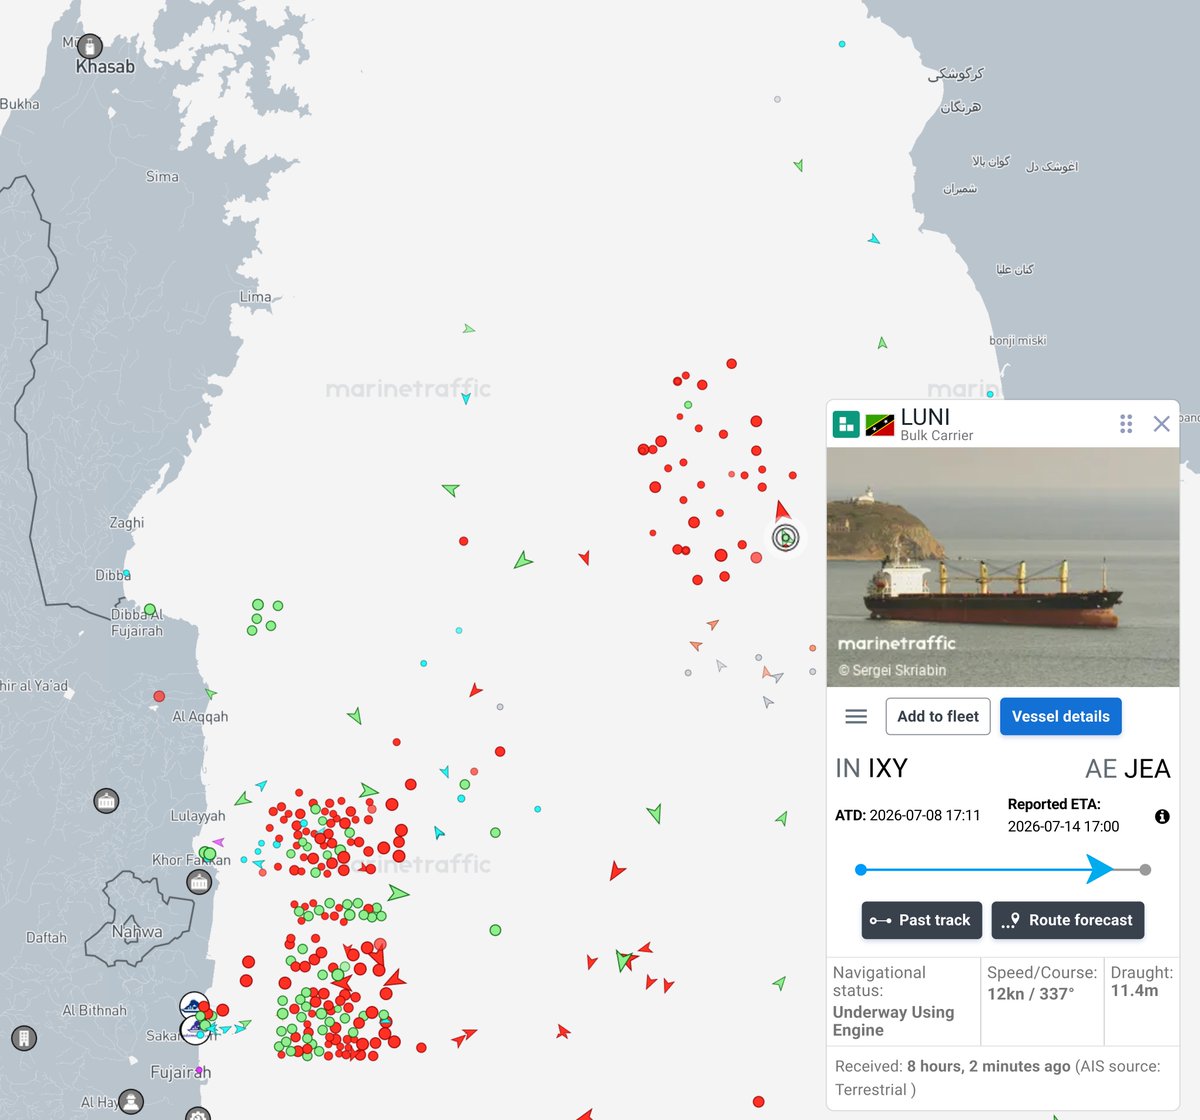Click the Khasab port icon
Viewport: 1200px width, 1120px height.
90,46
